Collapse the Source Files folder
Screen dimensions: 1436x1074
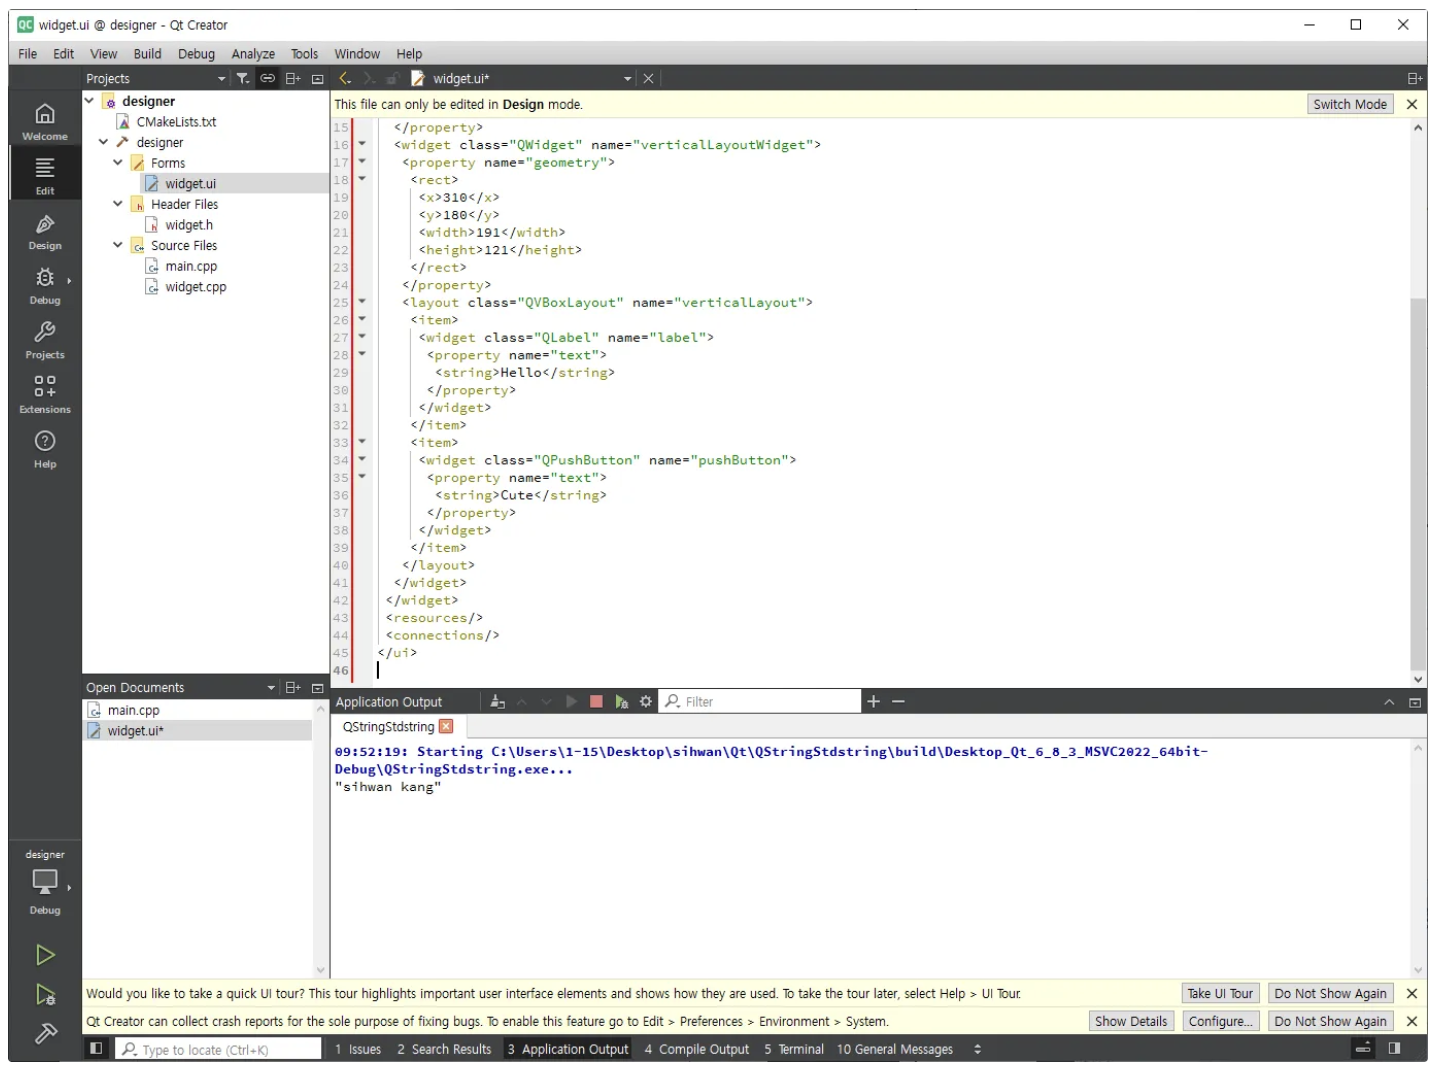coord(118,245)
